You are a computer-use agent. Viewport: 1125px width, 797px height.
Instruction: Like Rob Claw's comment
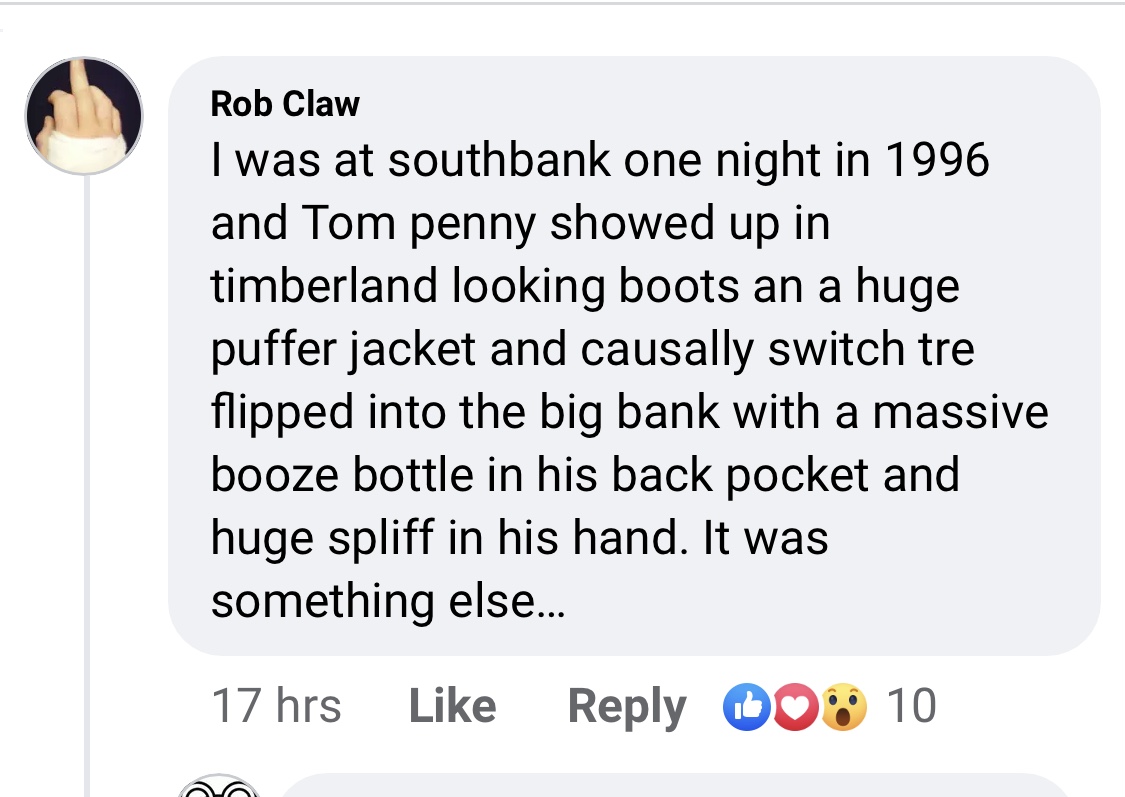[x=452, y=706]
